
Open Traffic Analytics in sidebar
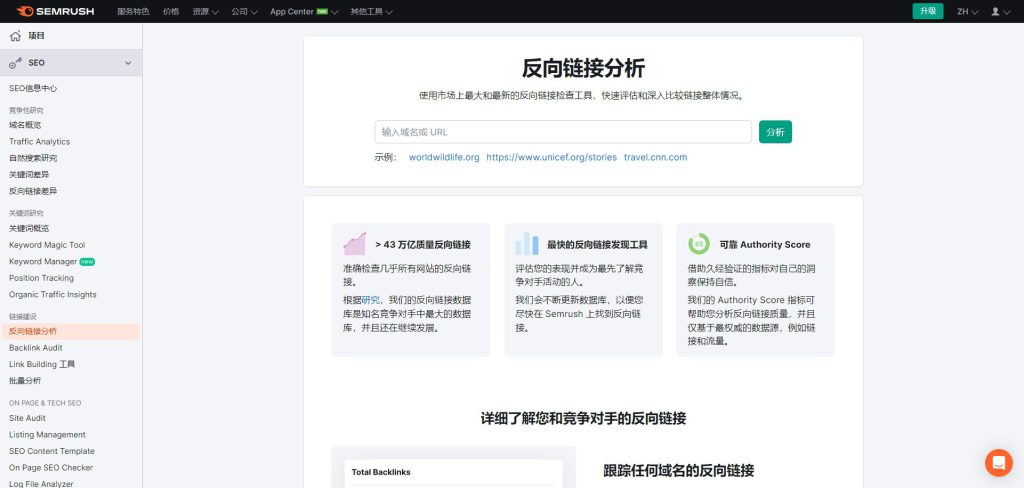click(39, 142)
